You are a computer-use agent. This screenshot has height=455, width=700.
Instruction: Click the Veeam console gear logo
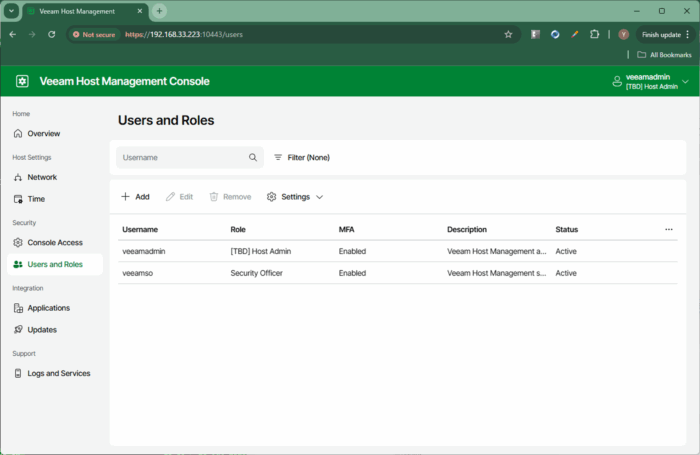click(22, 81)
